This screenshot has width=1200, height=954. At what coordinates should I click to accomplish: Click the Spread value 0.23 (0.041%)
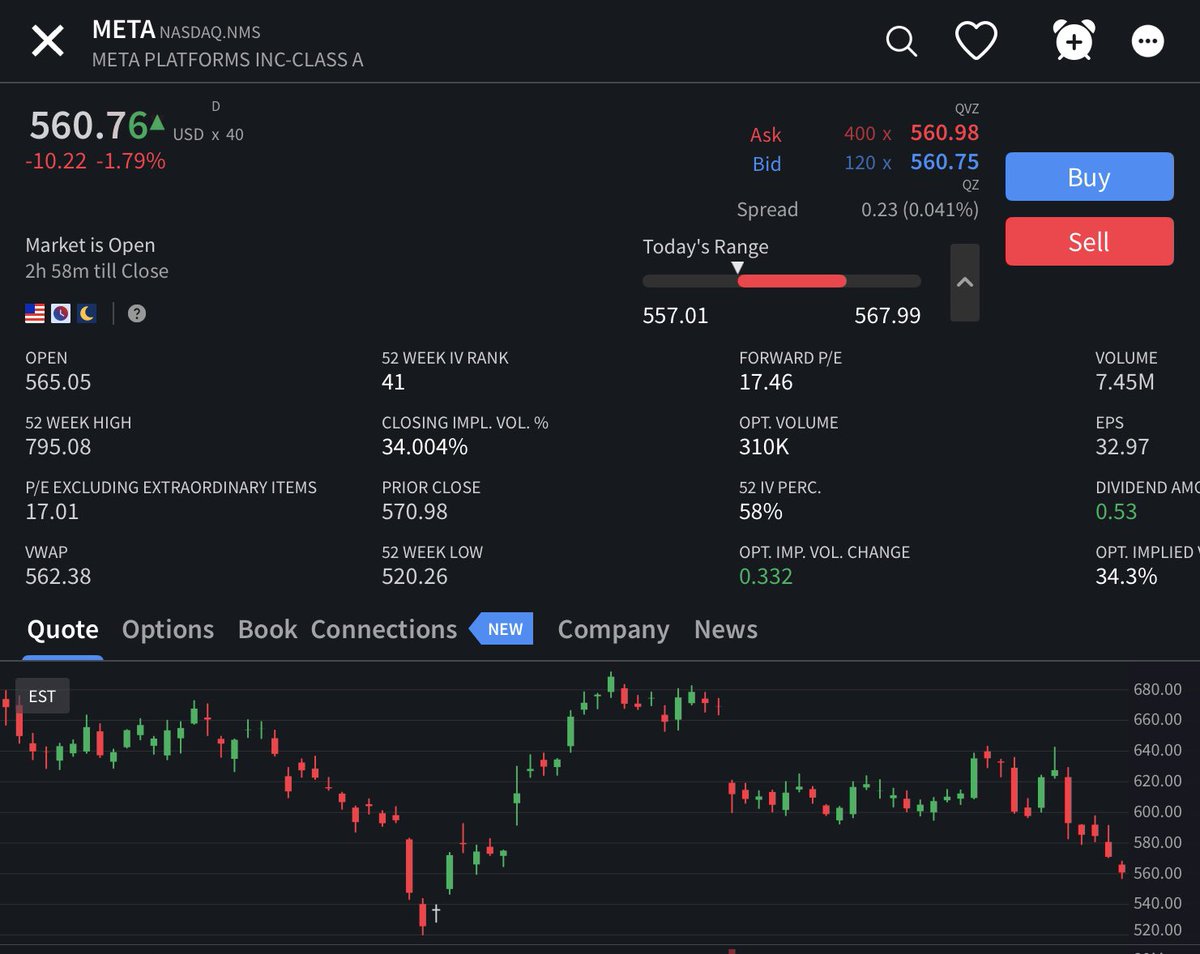coord(920,210)
